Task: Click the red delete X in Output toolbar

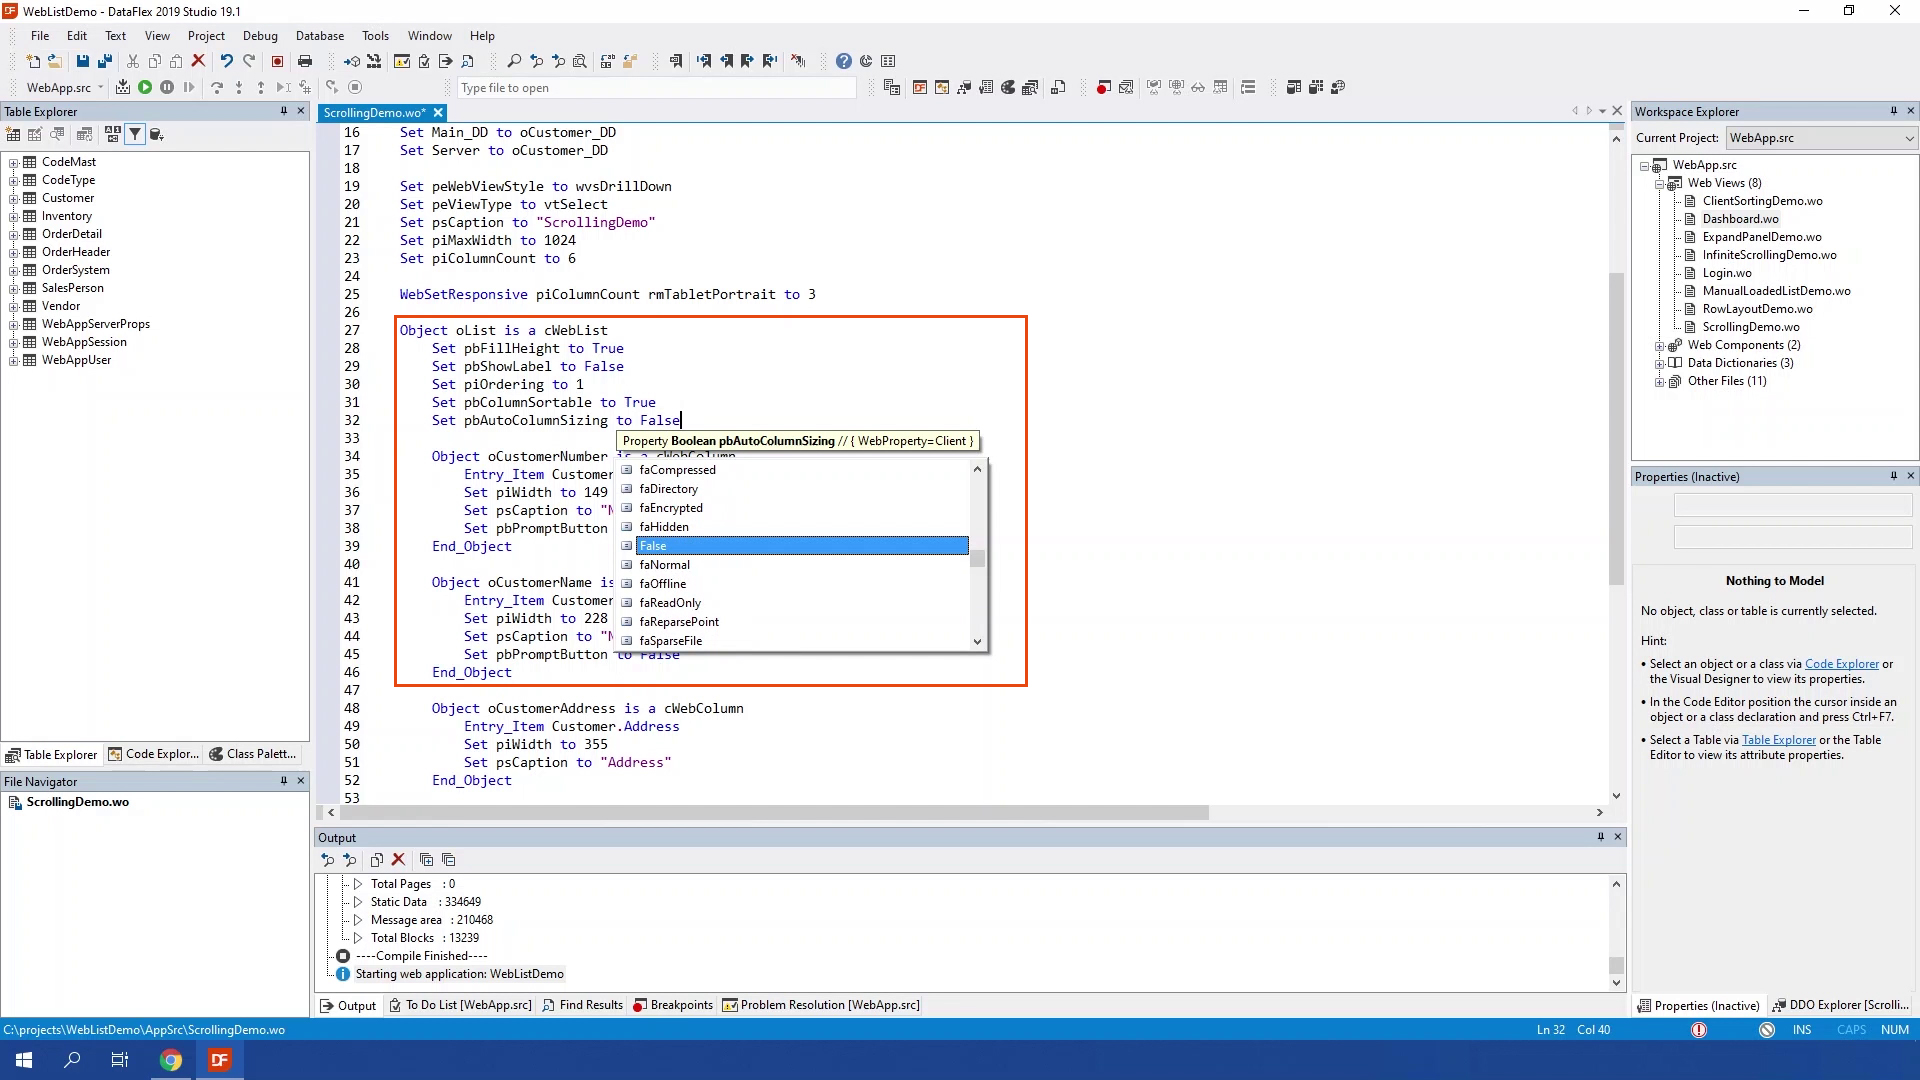Action: (398, 860)
